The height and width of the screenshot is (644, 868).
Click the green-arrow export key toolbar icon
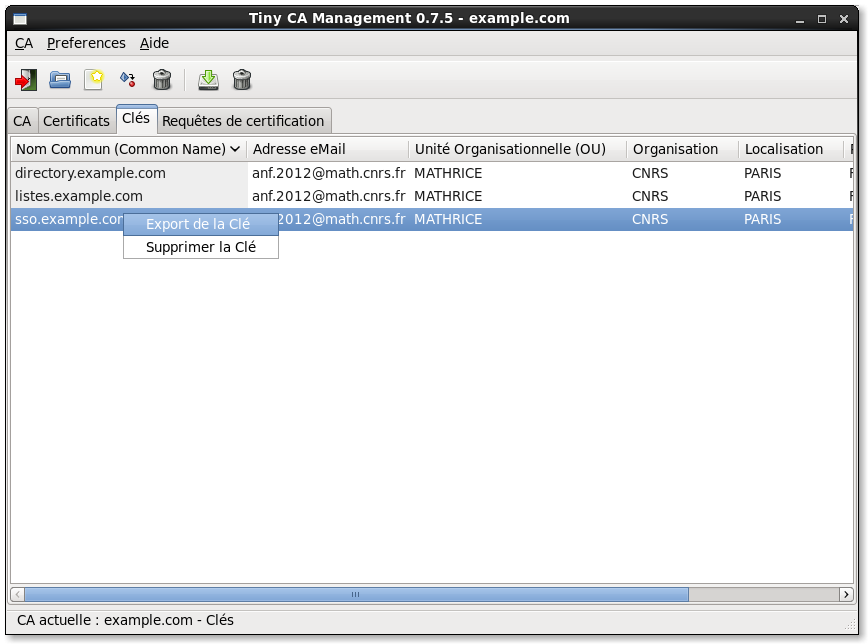208,79
